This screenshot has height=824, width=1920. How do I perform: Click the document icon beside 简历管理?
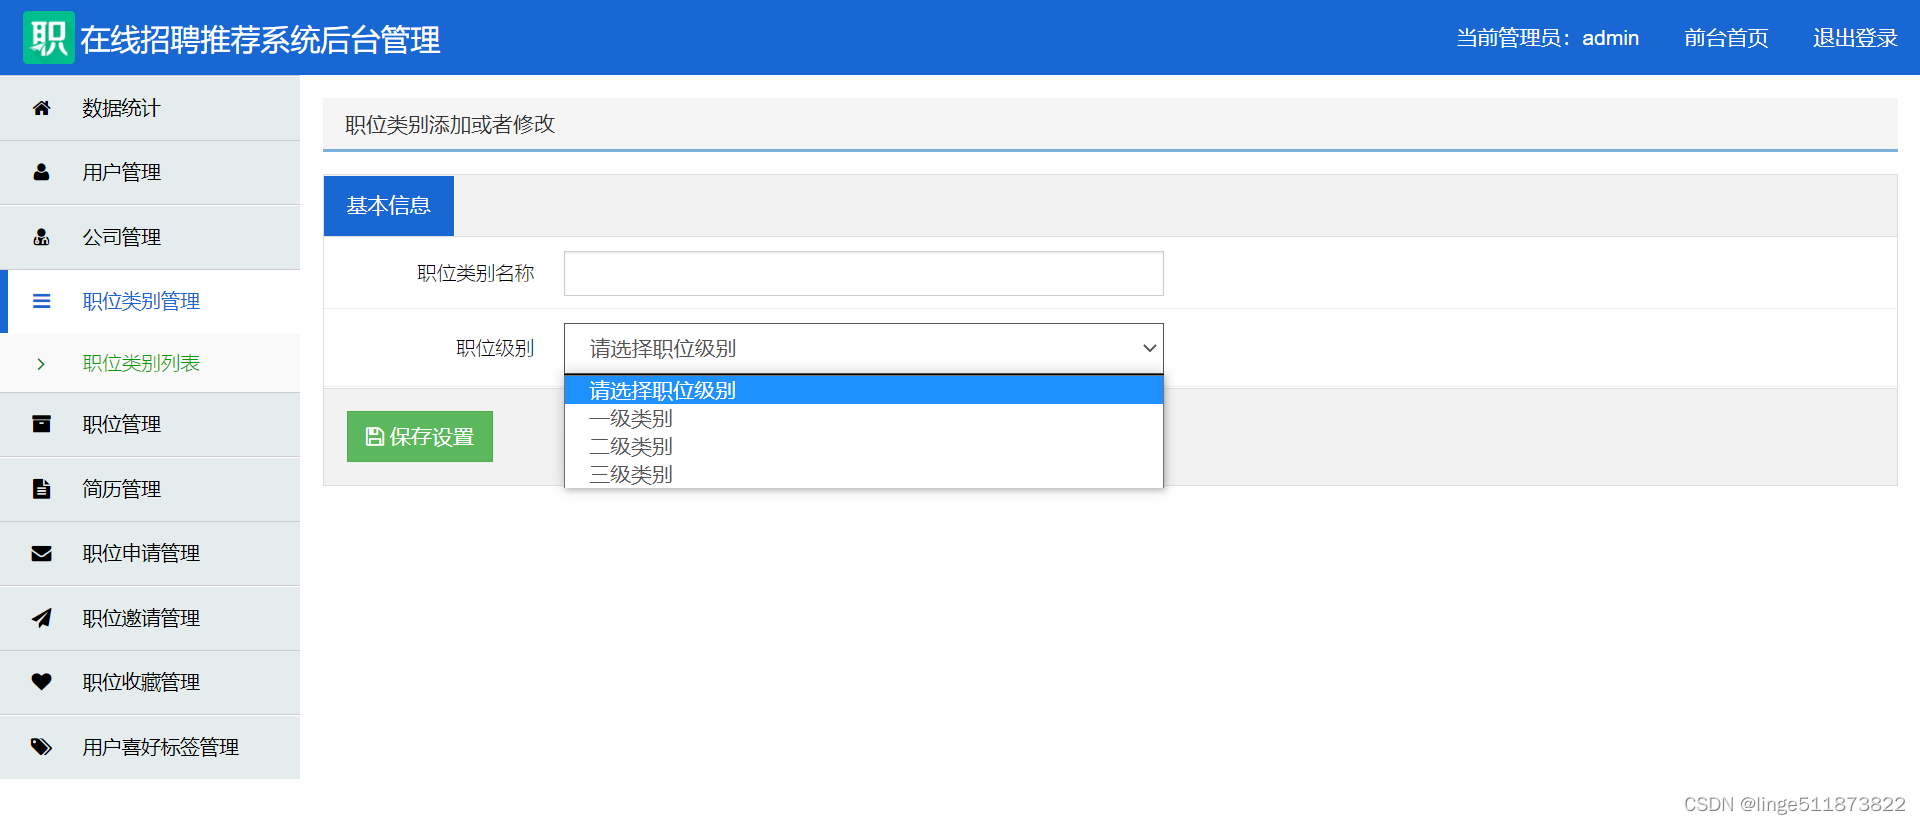(41, 489)
